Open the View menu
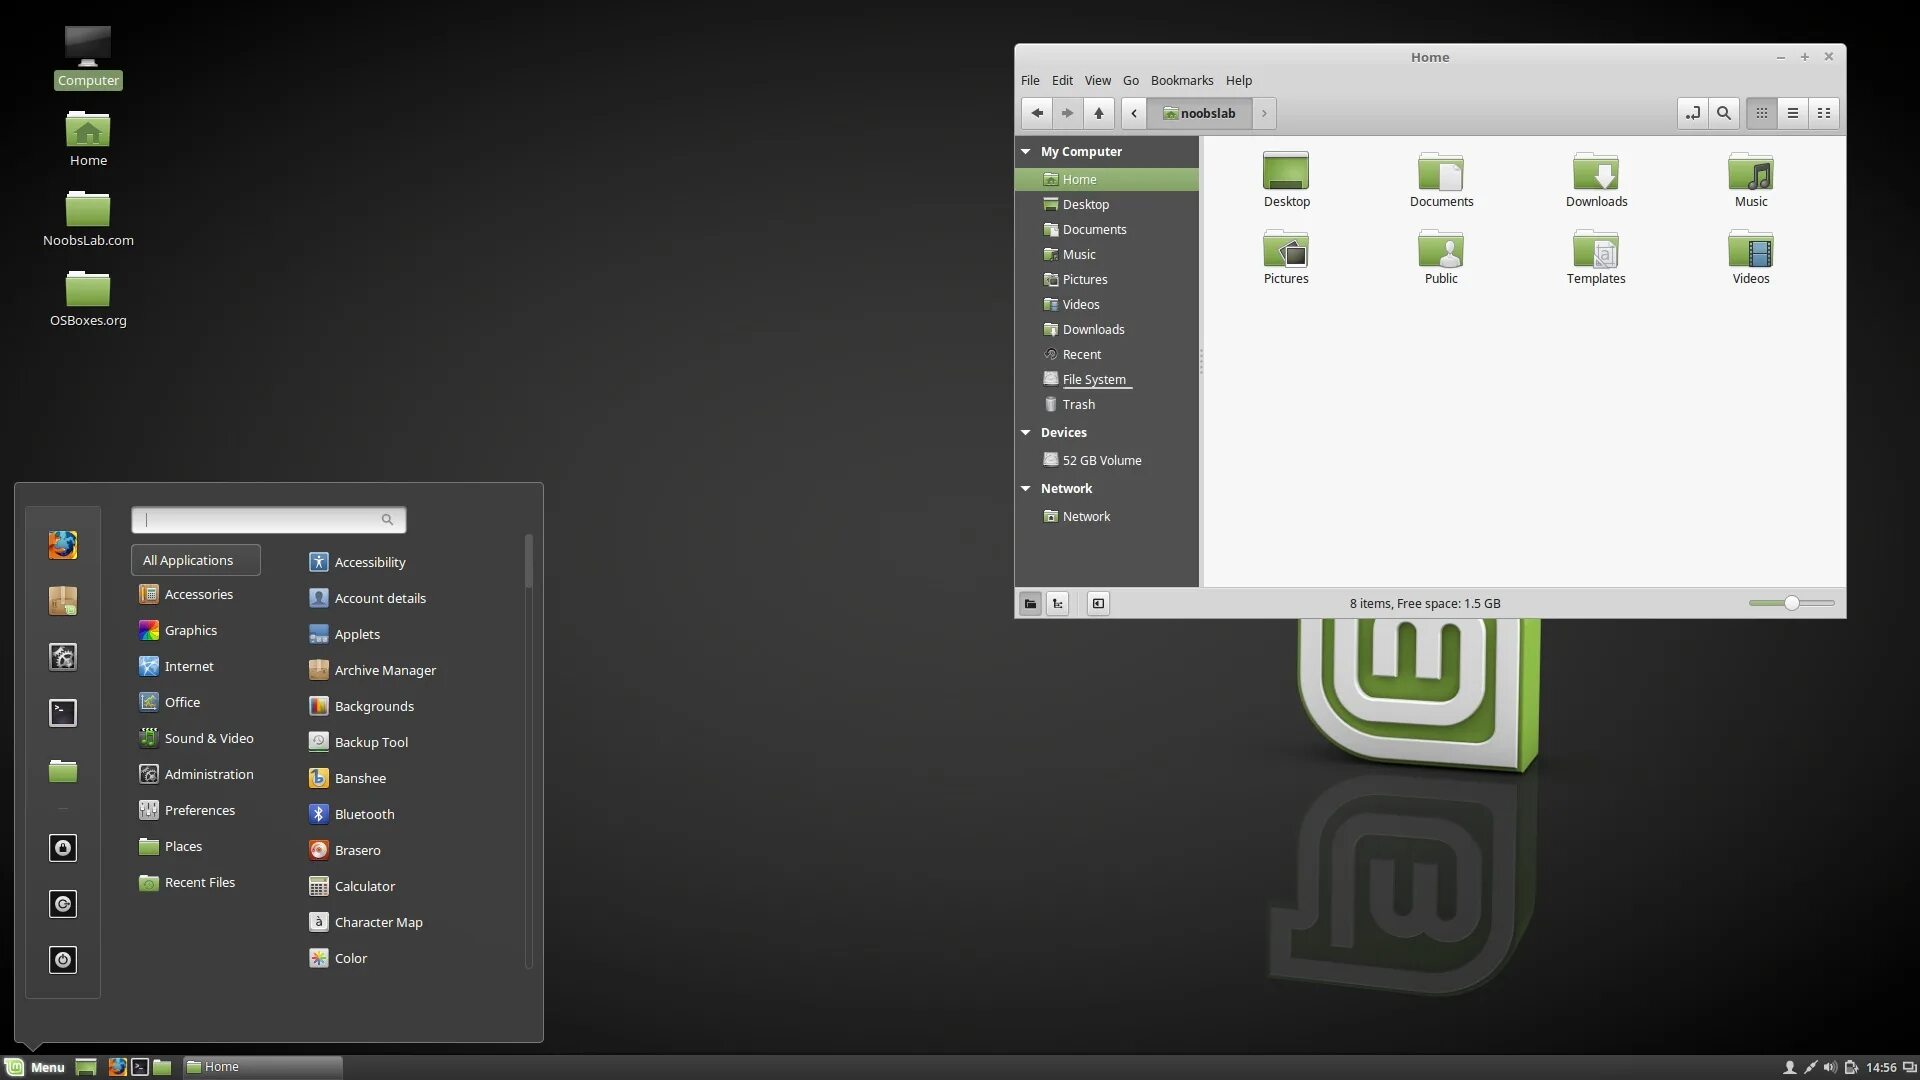 [x=1097, y=80]
